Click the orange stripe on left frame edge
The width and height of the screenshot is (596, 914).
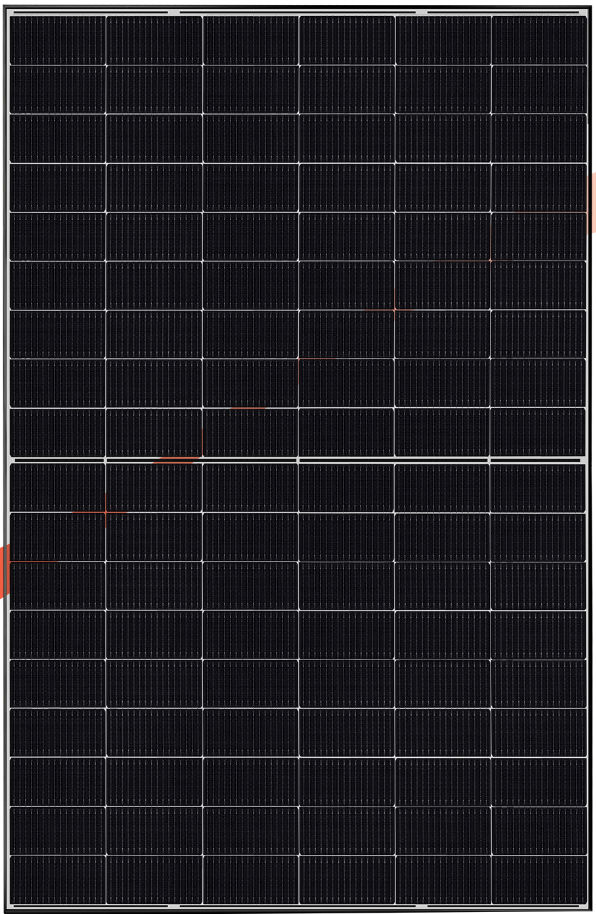click(x=5, y=571)
